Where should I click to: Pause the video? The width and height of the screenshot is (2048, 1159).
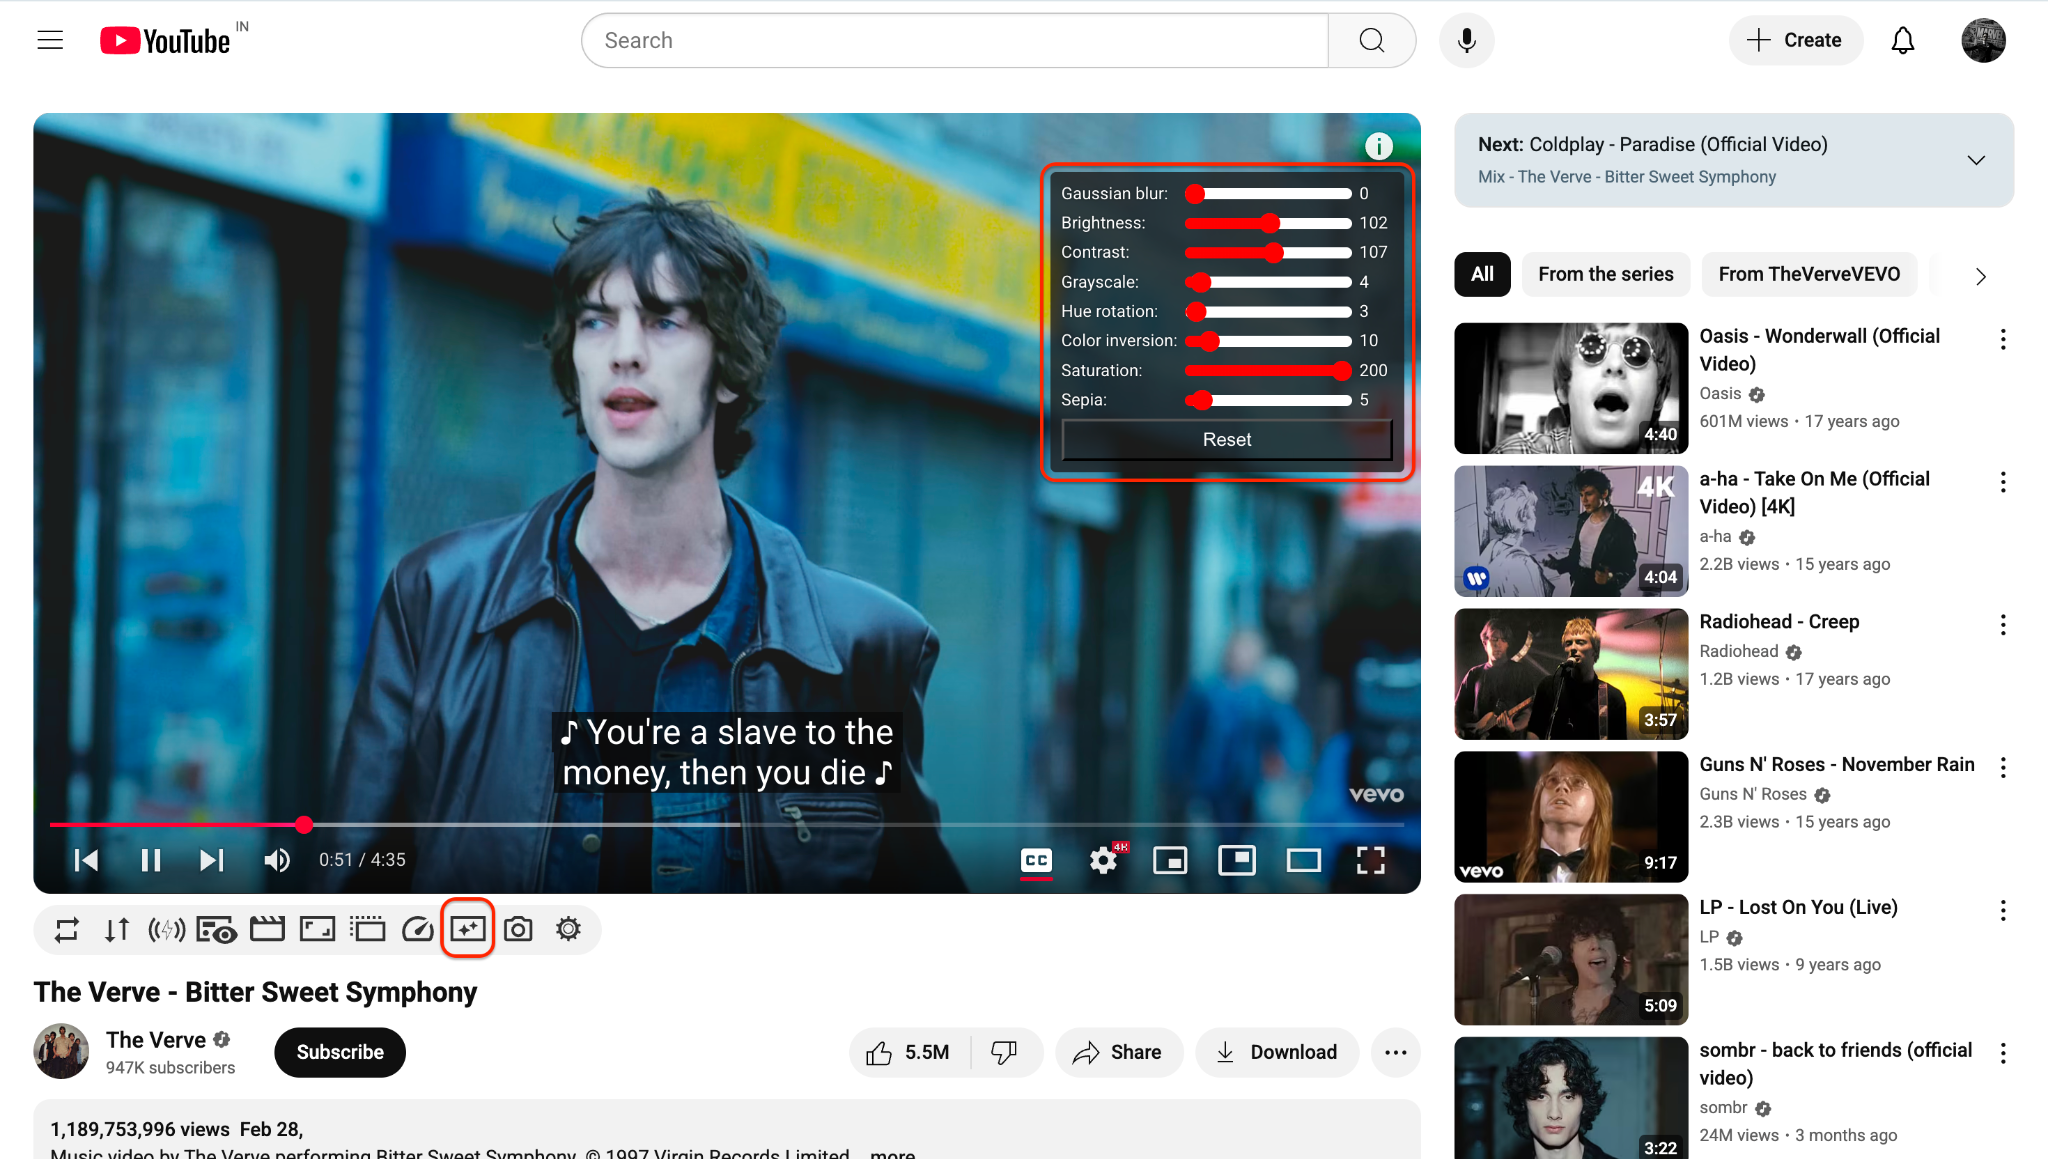[x=151, y=860]
